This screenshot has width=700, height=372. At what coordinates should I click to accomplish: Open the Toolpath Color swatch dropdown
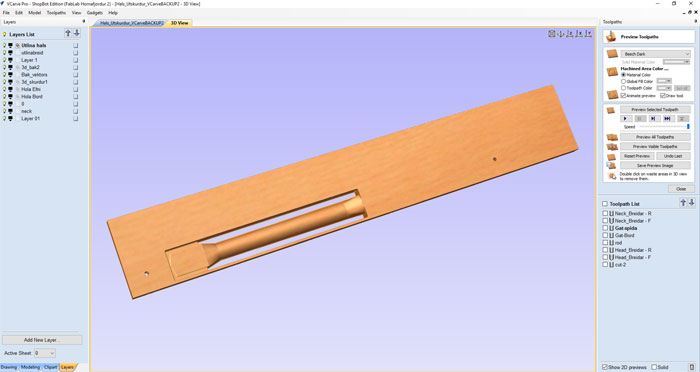[664, 88]
